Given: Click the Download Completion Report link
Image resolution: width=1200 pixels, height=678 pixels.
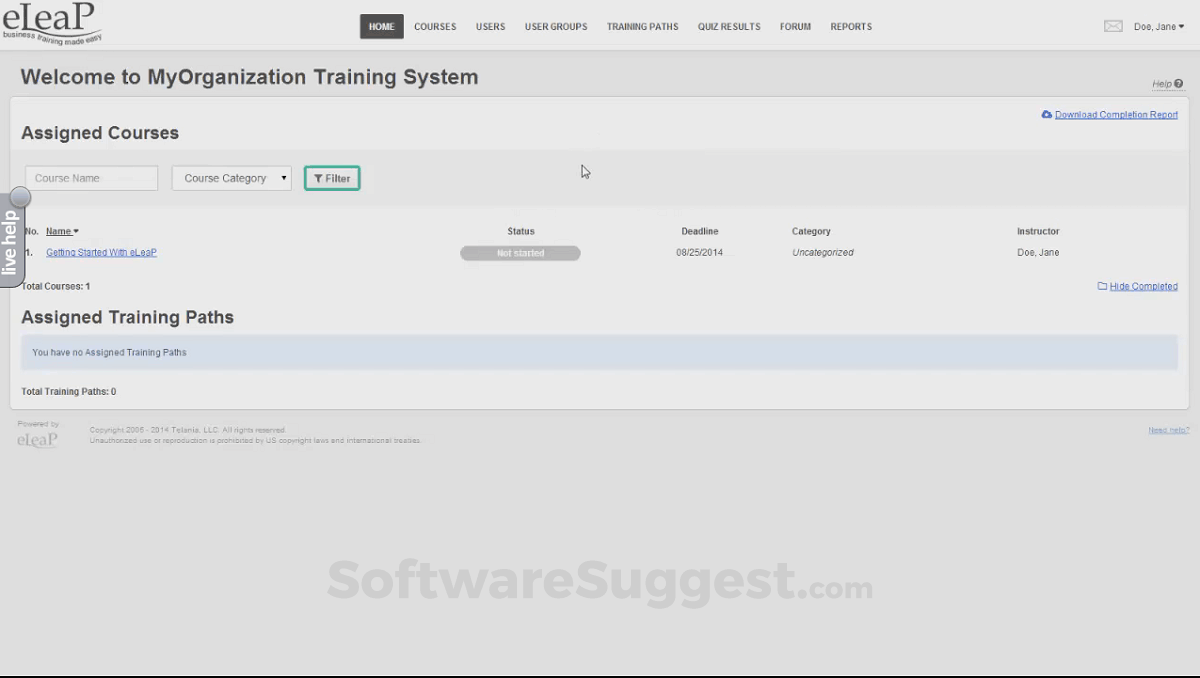Looking at the screenshot, I should click(x=1116, y=114).
